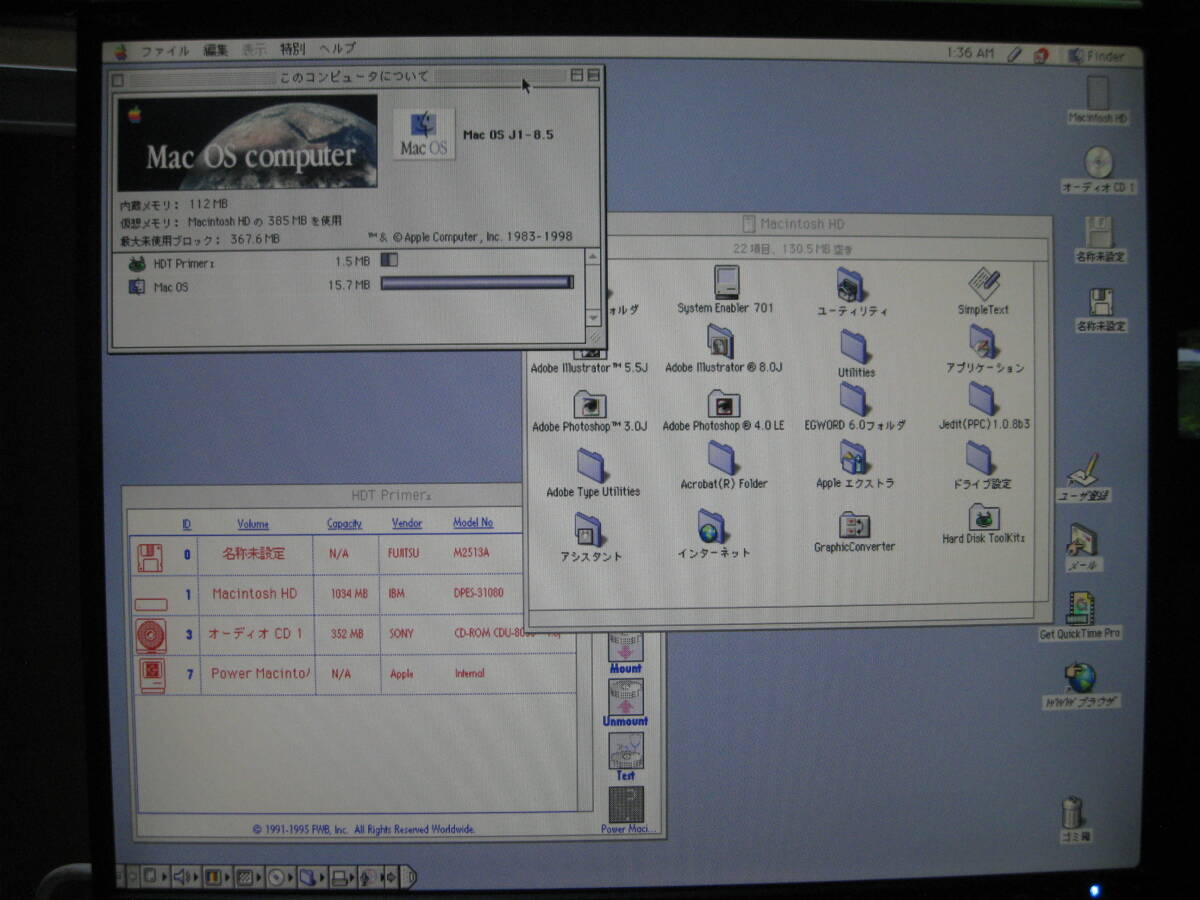Sort HDT Primer list by Volume header

tap(253, 524)
